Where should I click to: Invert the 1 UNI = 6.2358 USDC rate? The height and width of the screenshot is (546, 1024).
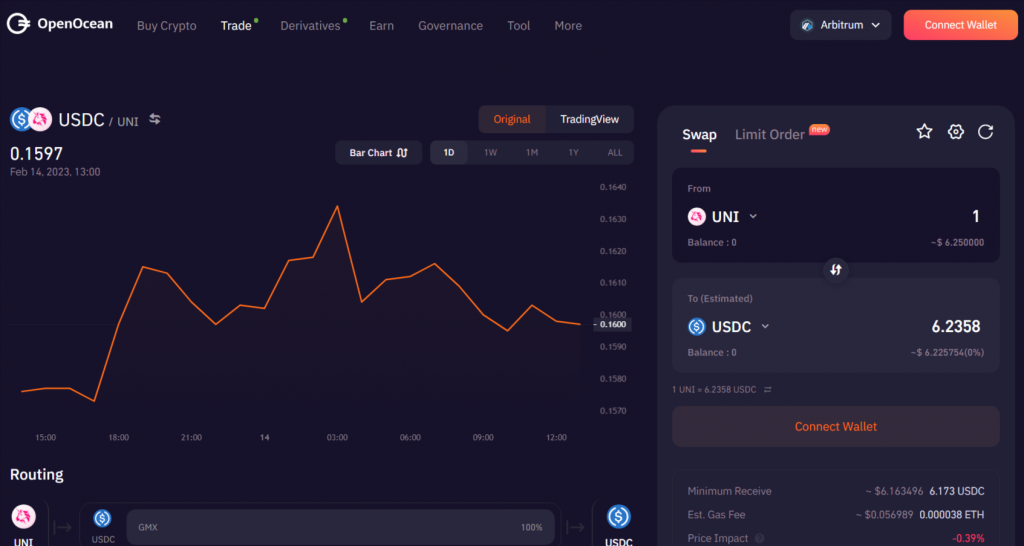pyautogui.click(x=768, y=389)
